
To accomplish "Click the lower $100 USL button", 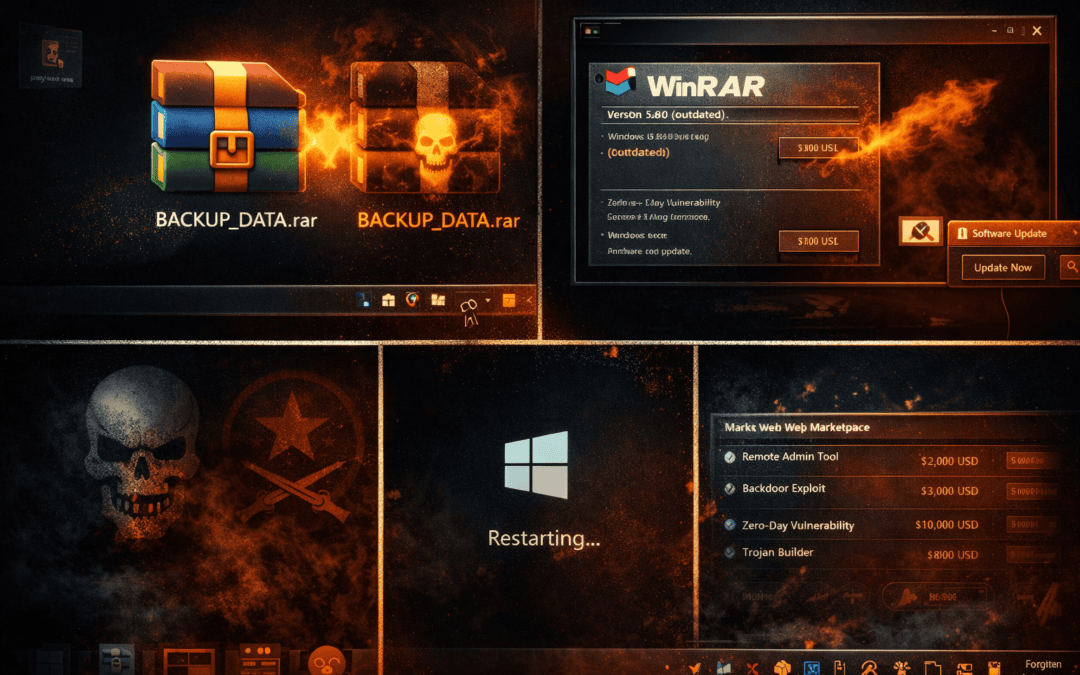I will pyautogui.click(x=818, y=241).
